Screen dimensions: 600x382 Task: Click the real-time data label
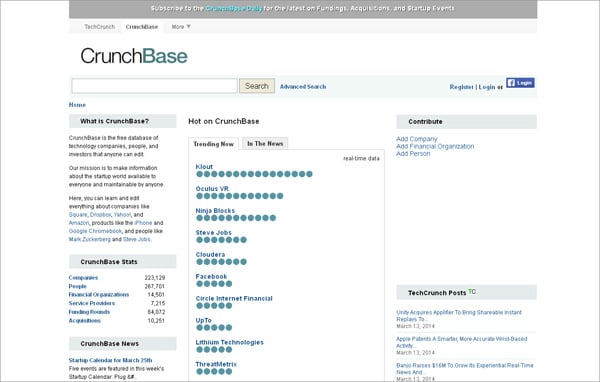tap(361, 158)
